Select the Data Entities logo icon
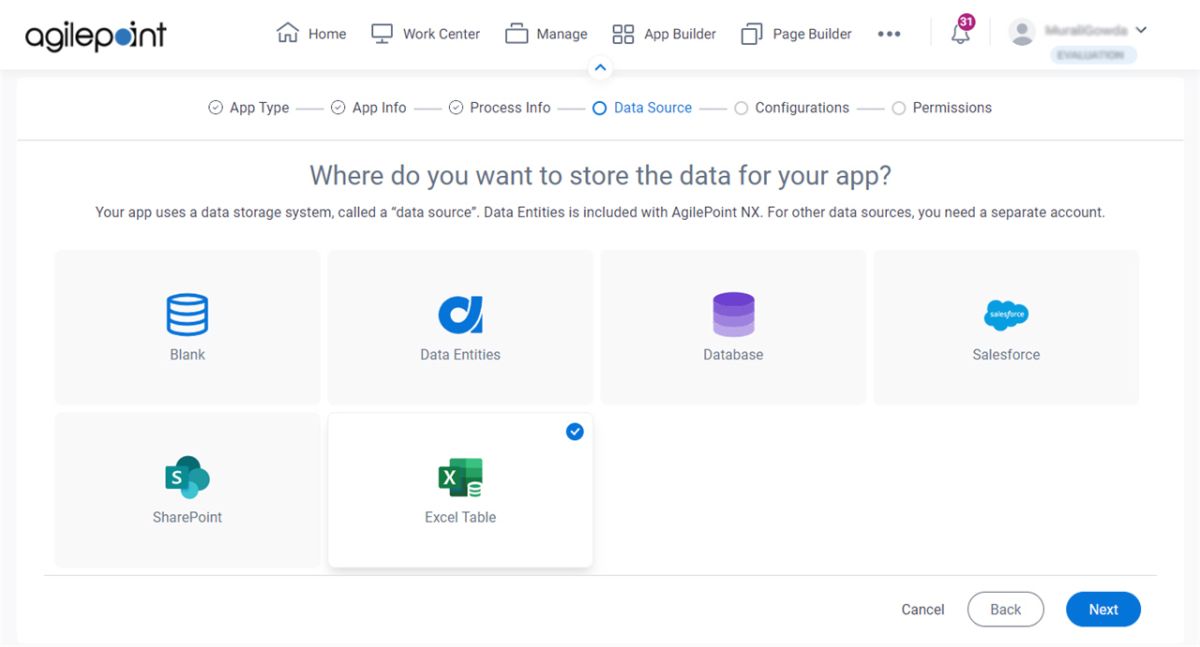Viewport: 1200px width, 647px height. click(x=460, y=314)
